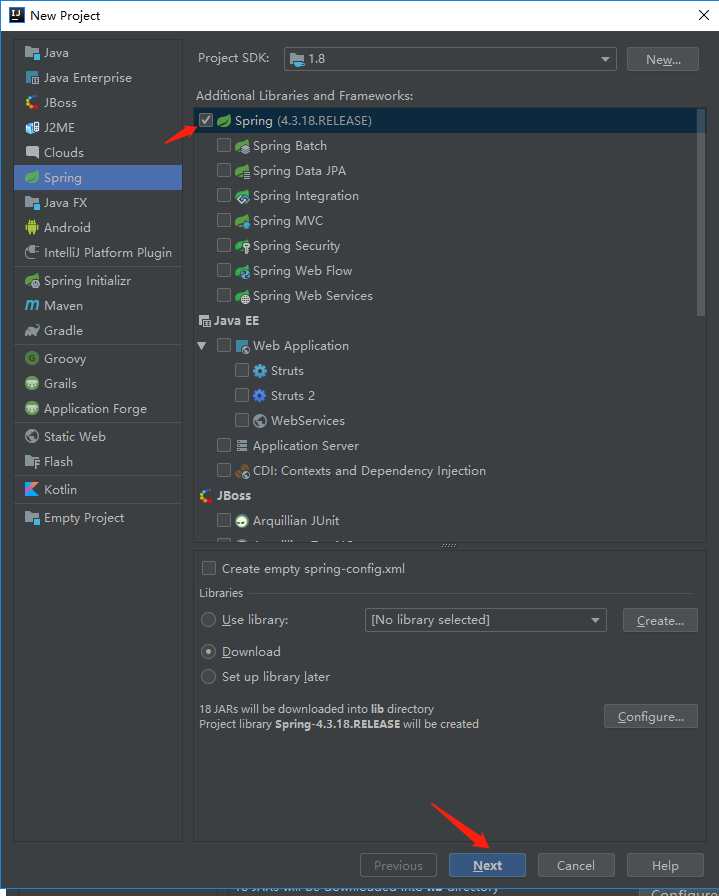Uncheck the Spring (4.3.18.RELEASE) checkbox
This screenshot has width=719, height=896.
pos(206,120)
